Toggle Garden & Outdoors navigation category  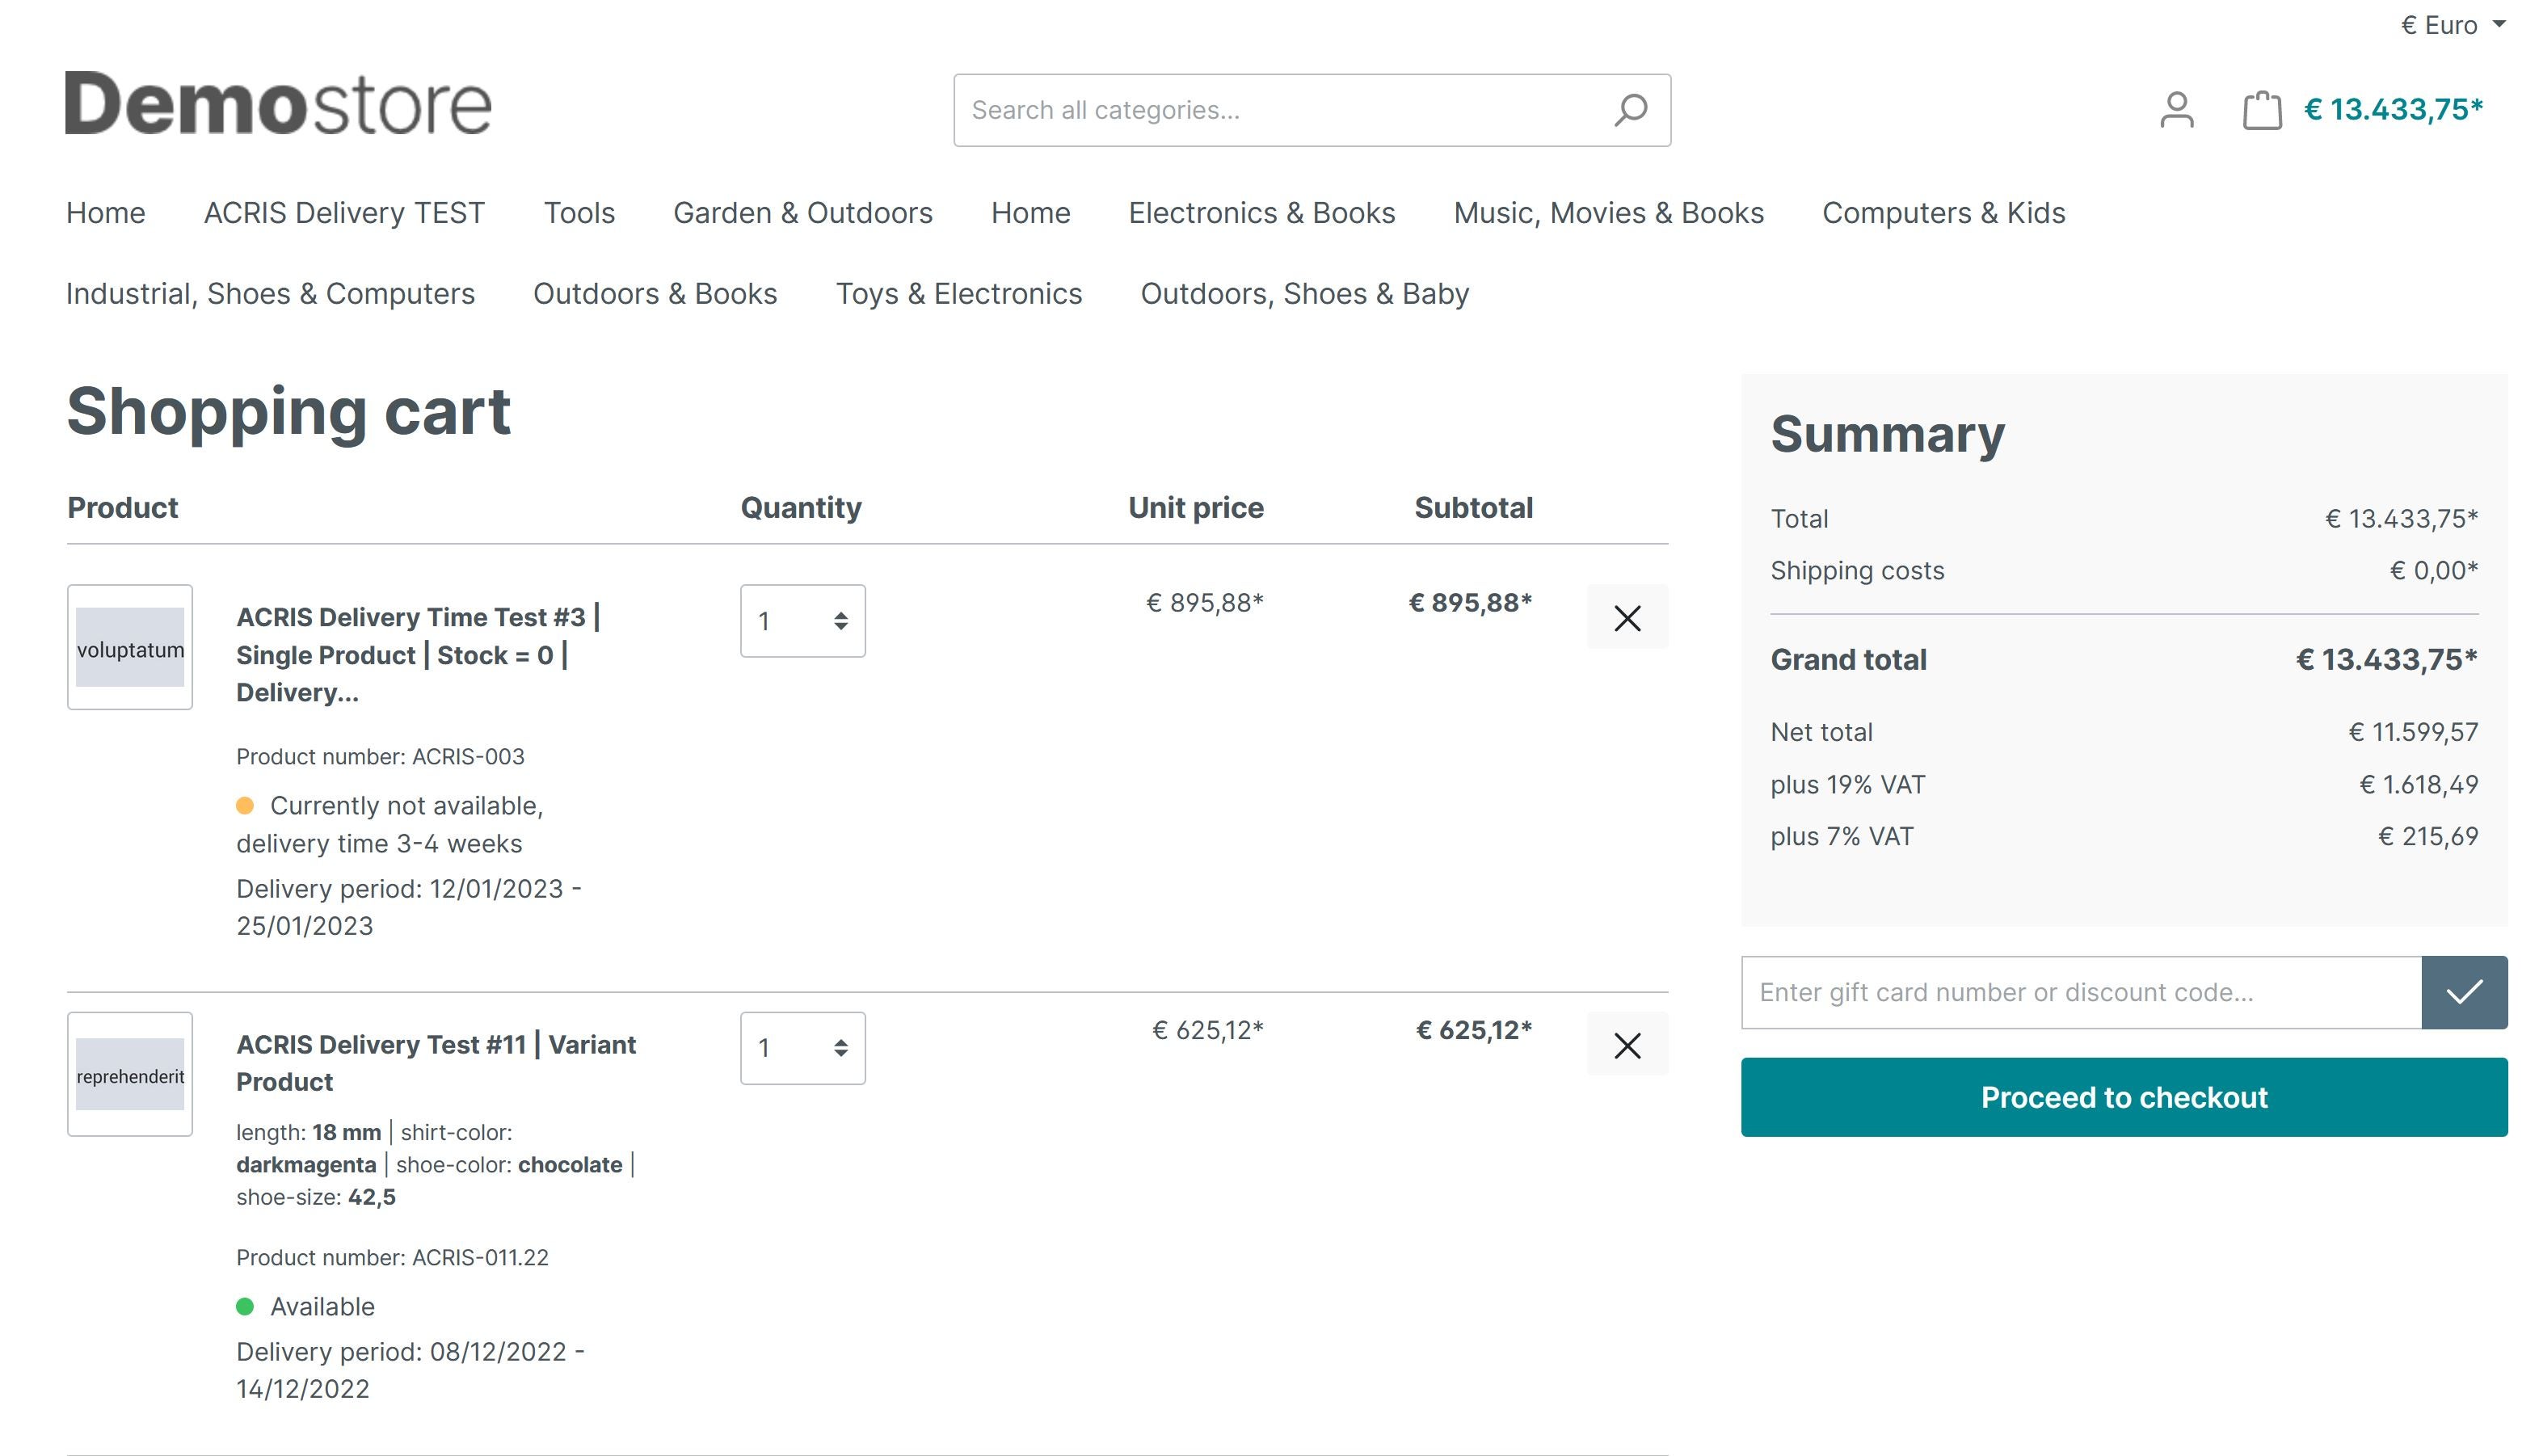tap(802, 213)
